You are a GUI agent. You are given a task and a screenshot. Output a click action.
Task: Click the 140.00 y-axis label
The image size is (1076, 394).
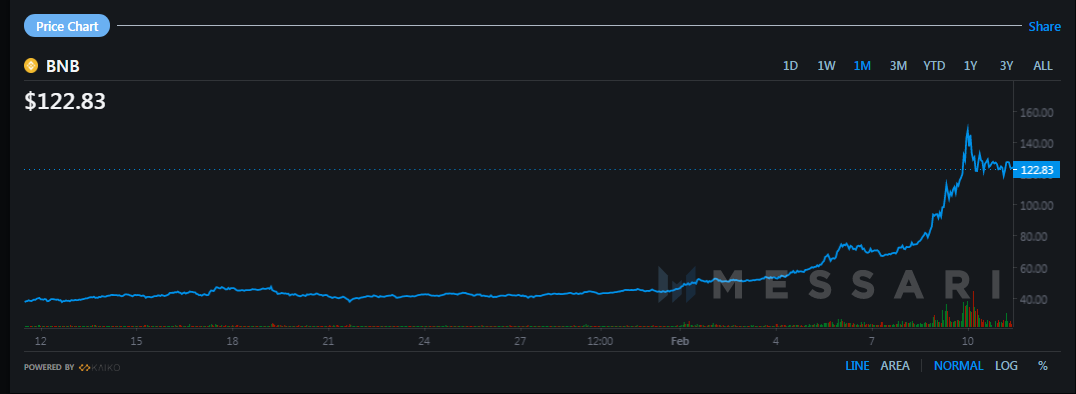coord(1037,143)
